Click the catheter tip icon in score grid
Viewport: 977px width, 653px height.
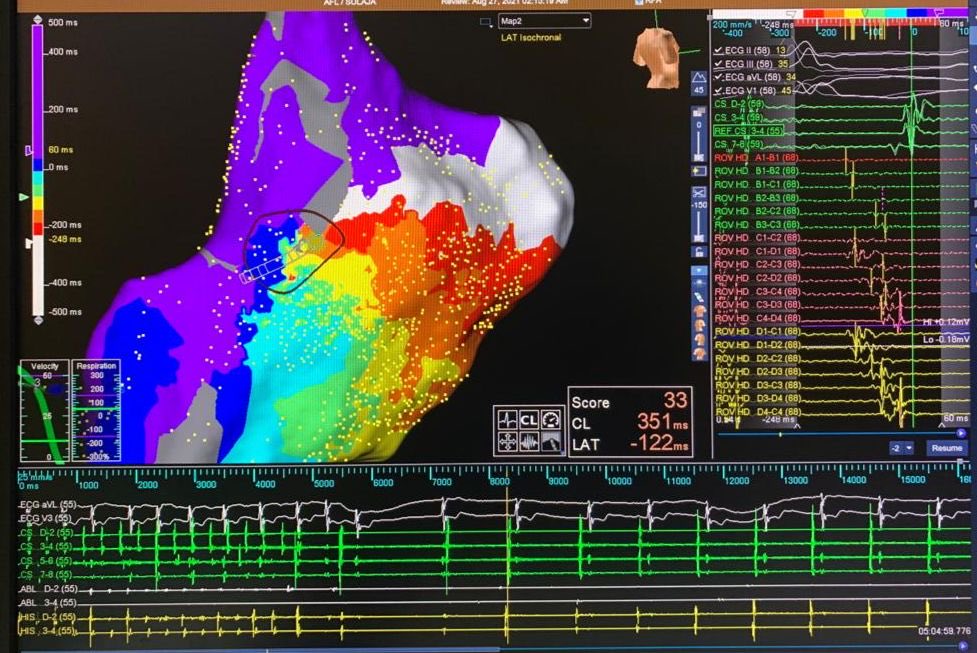551,442
